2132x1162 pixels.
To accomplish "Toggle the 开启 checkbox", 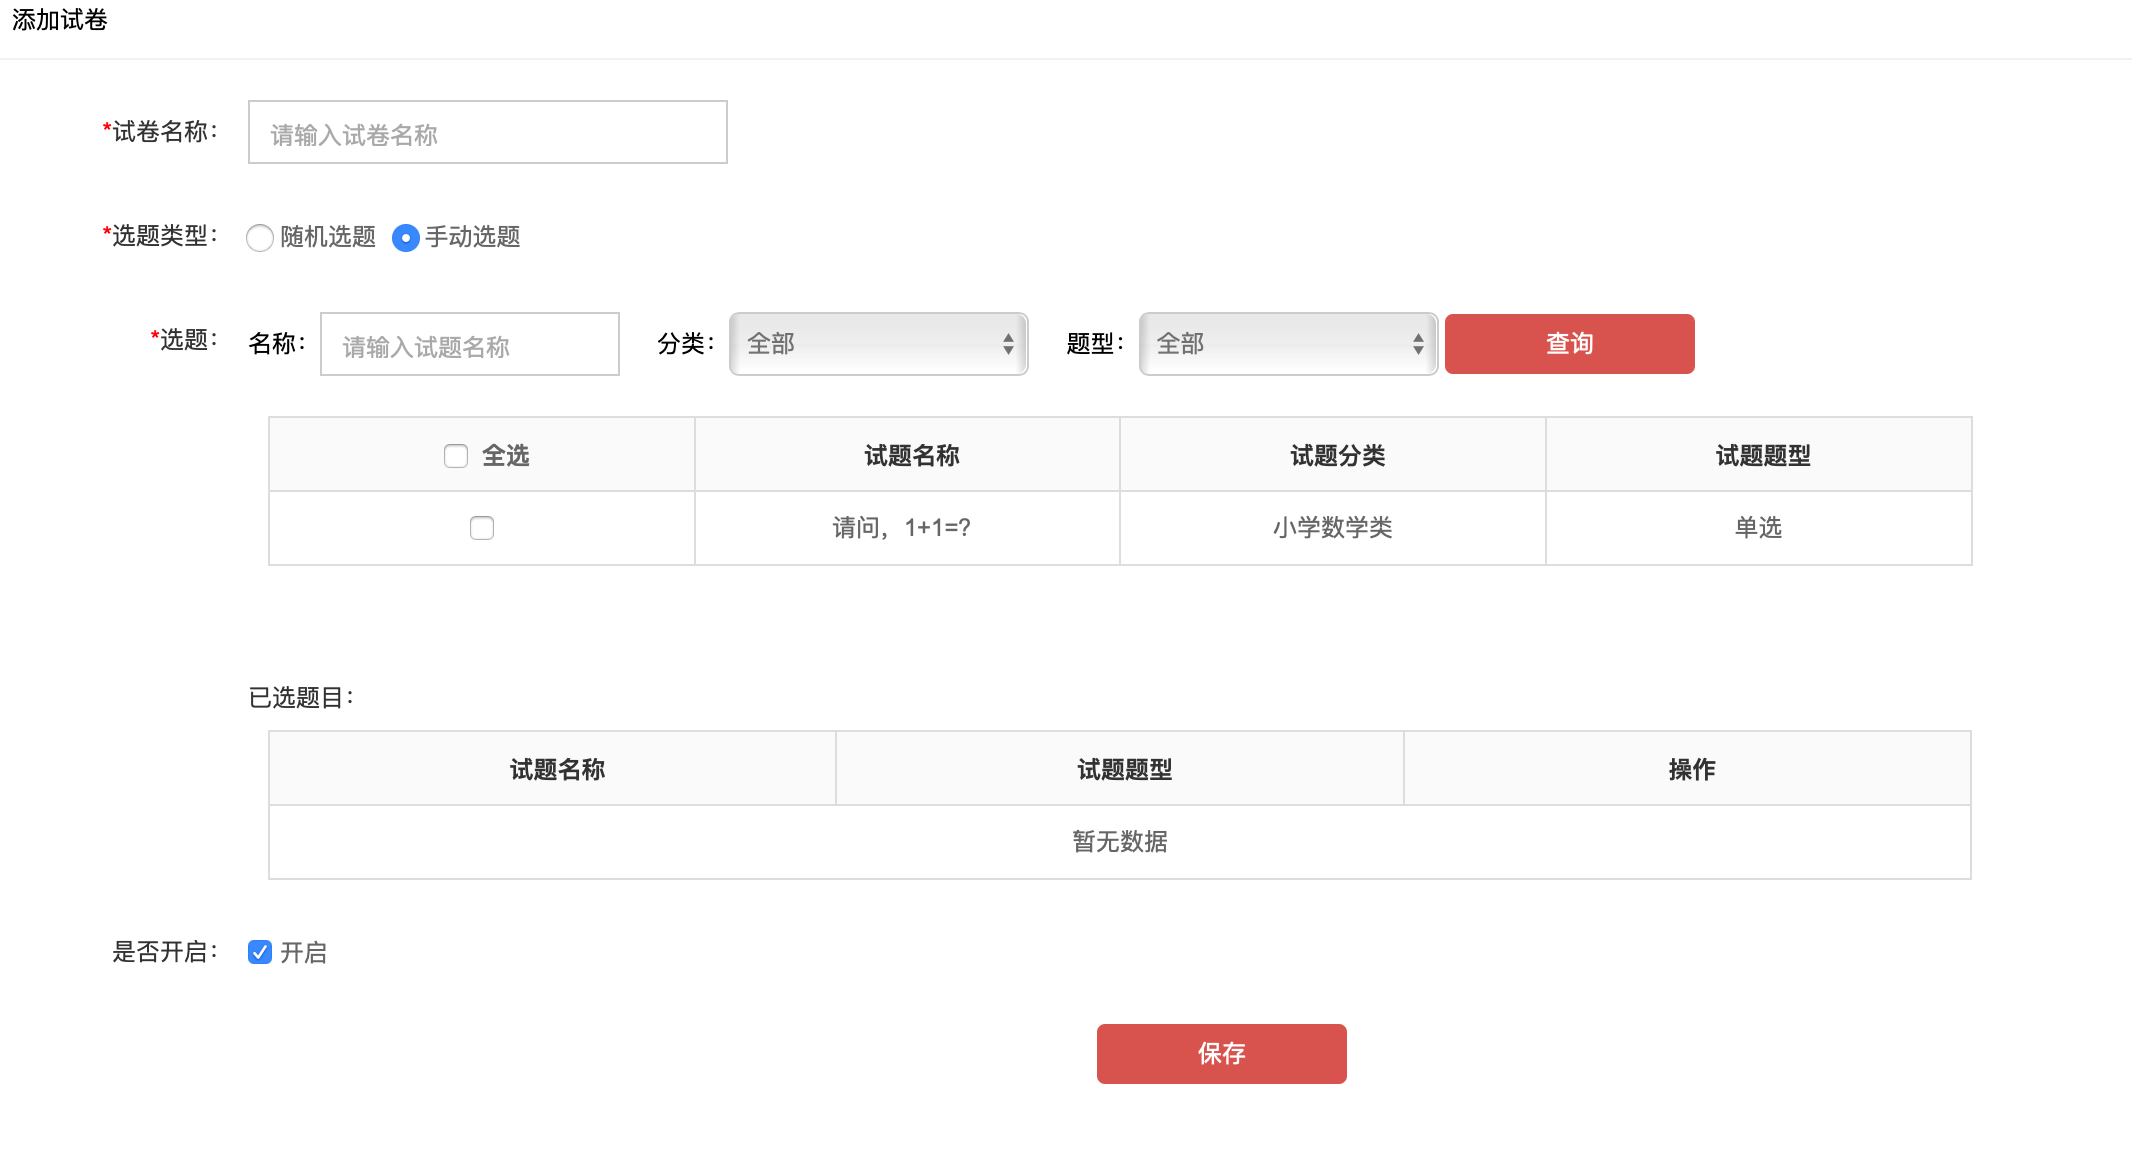I will (x=260, y=952).
